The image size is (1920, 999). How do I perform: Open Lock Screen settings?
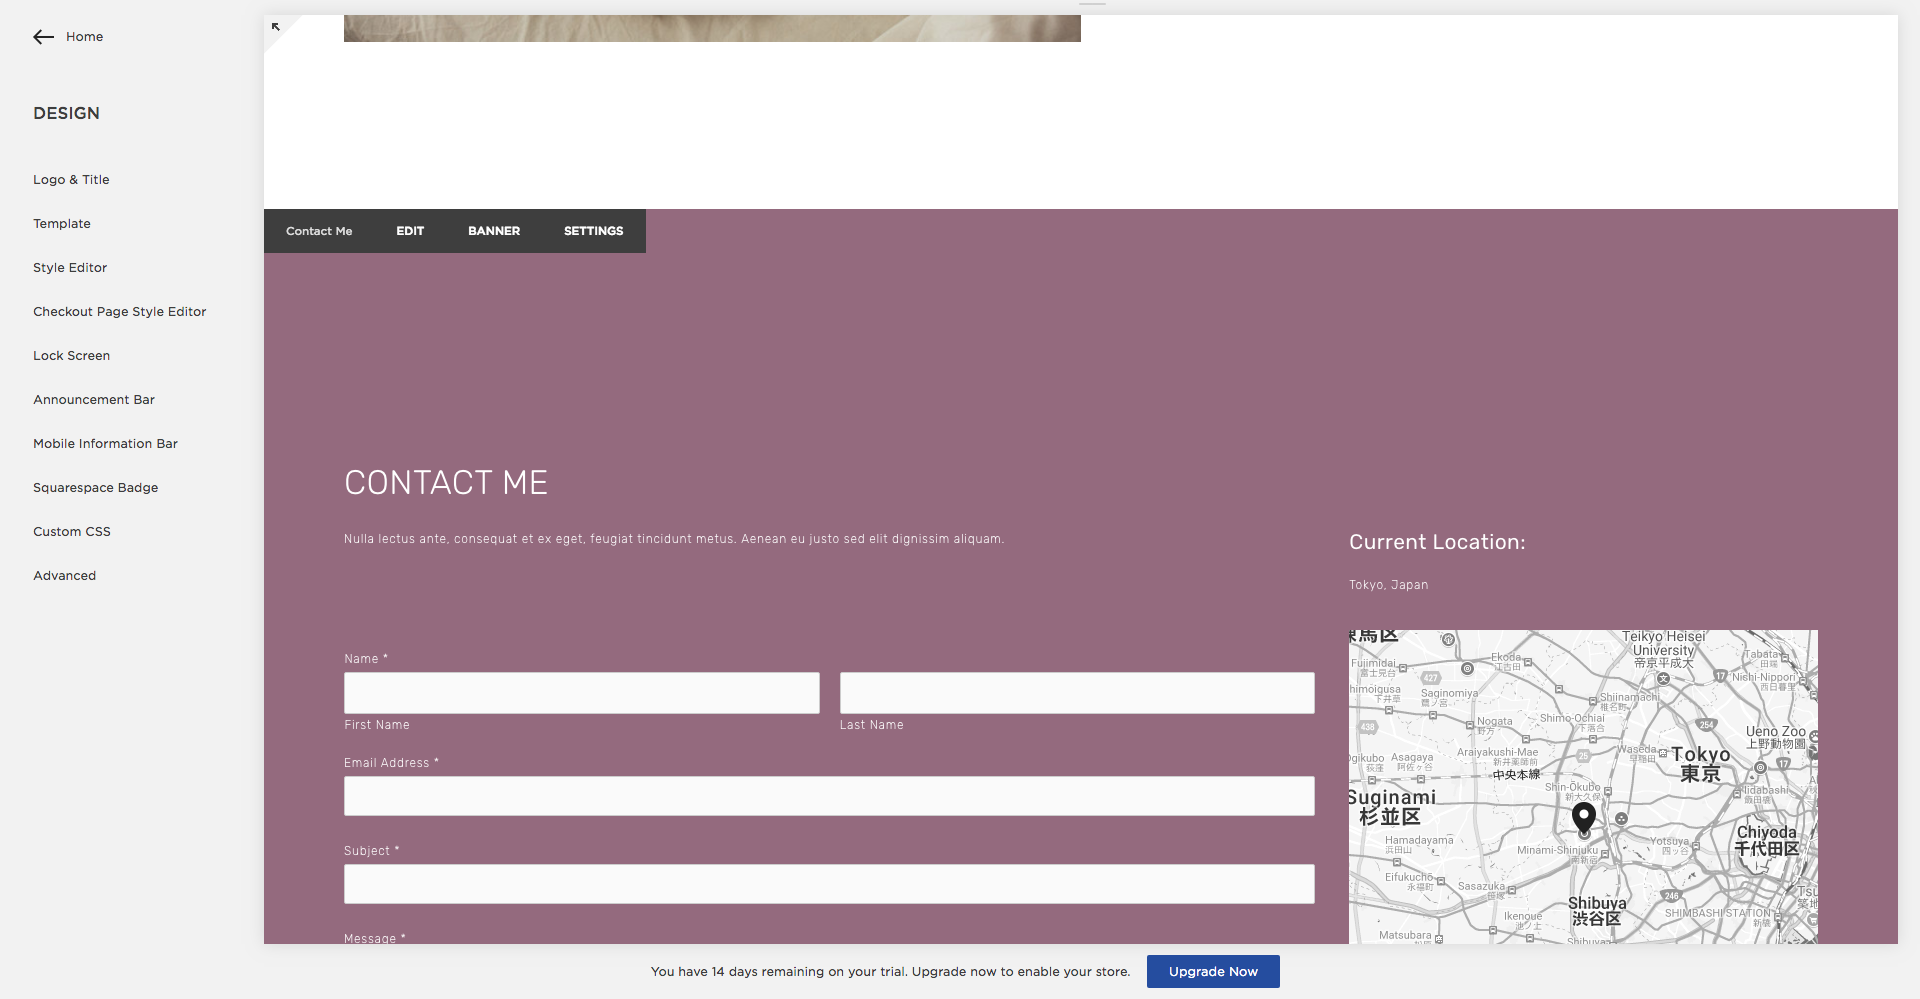(71, 355)
